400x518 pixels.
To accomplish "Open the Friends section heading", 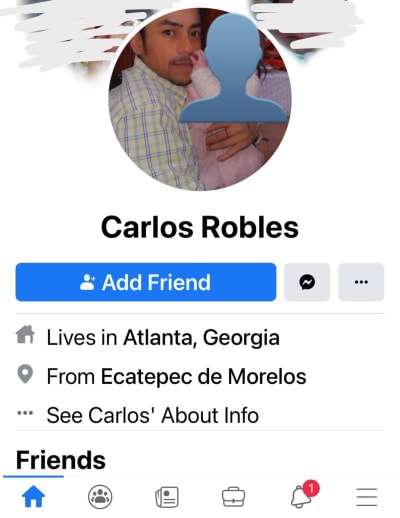I will pyautogui.click(x=61, y=460).
